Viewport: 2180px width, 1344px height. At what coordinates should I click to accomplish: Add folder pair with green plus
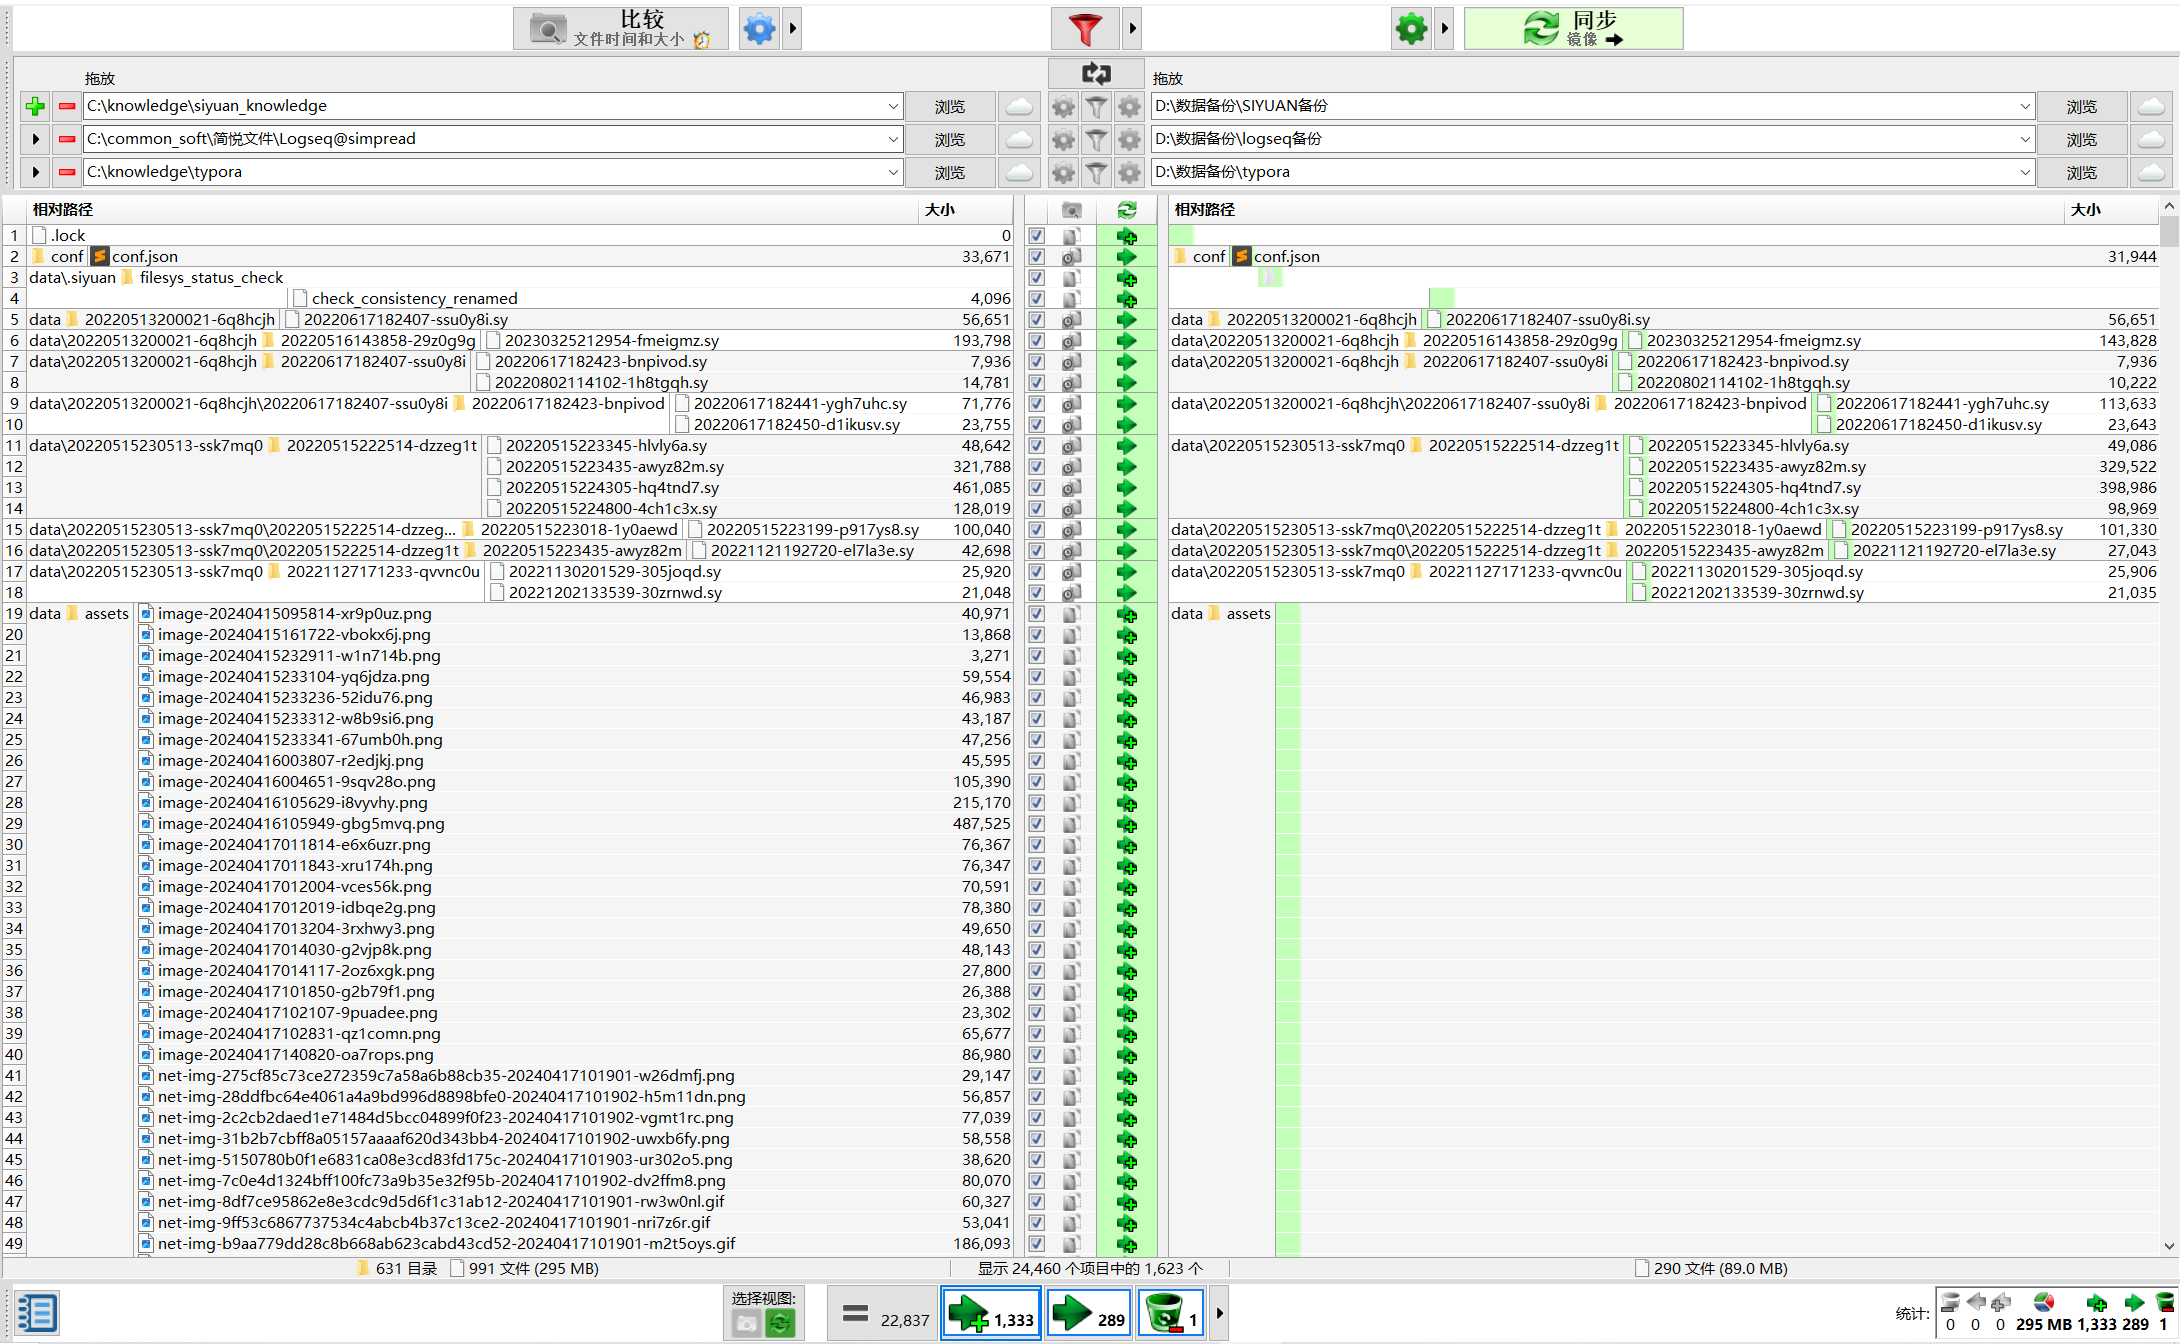coord(36,106)
